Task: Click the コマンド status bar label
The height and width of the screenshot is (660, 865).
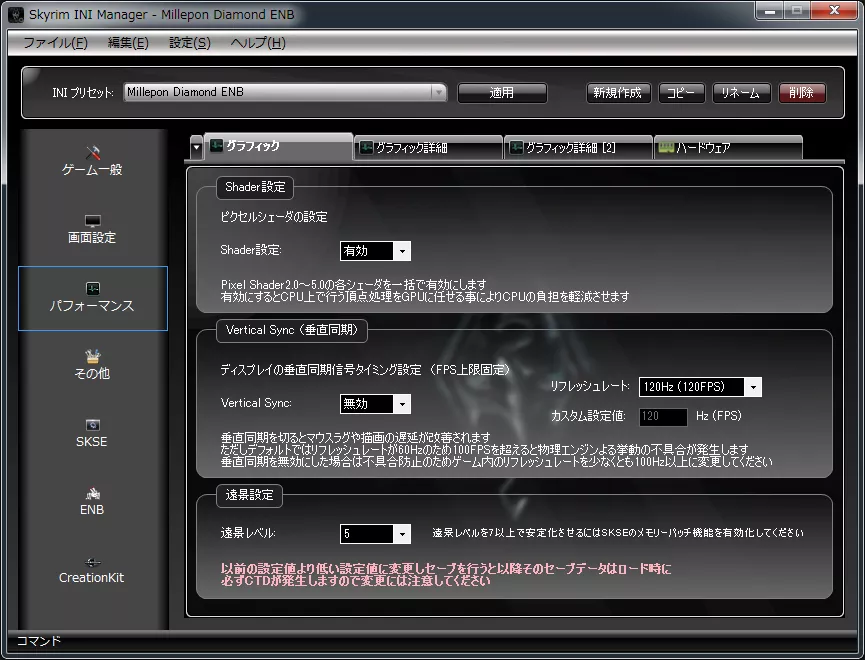Action: pyautogui.click(x=39, y=641)
